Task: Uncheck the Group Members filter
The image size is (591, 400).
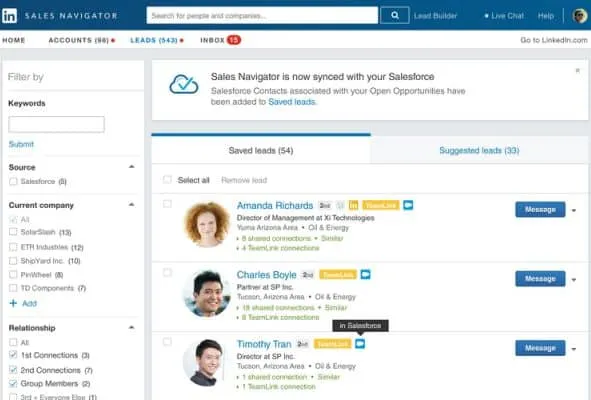Action: pyautogui.click(x=13, y=383)
